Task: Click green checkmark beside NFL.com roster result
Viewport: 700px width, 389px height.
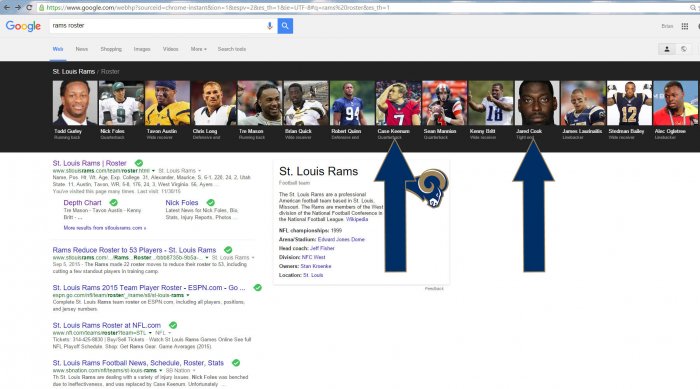Action: coord(173,325)
